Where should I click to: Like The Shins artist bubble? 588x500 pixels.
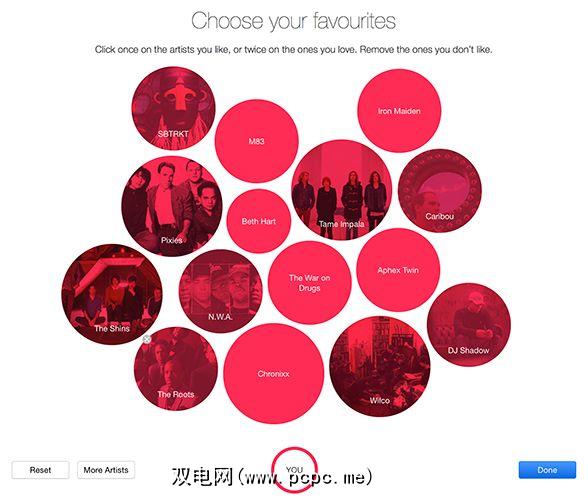(x=112, y=294)
